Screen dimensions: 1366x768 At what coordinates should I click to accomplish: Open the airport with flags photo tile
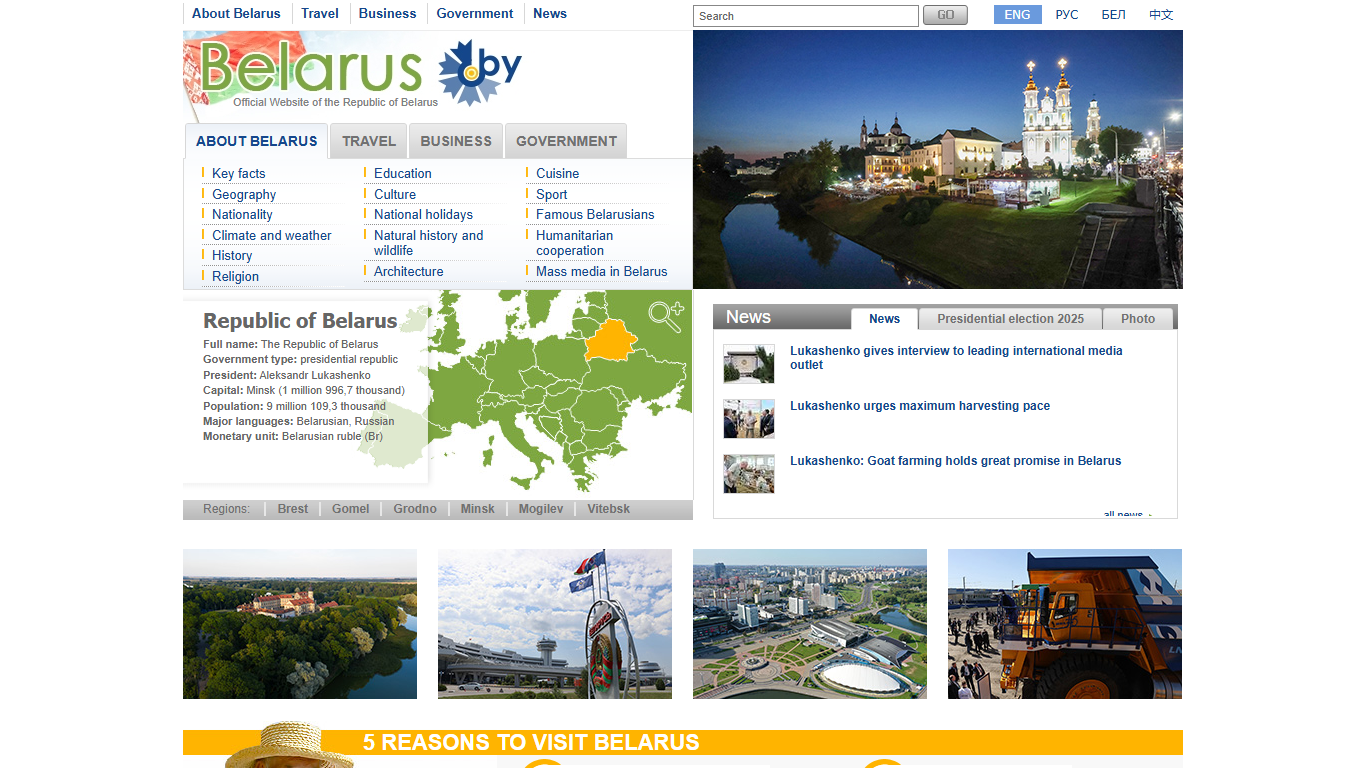(x=555, y=624)
